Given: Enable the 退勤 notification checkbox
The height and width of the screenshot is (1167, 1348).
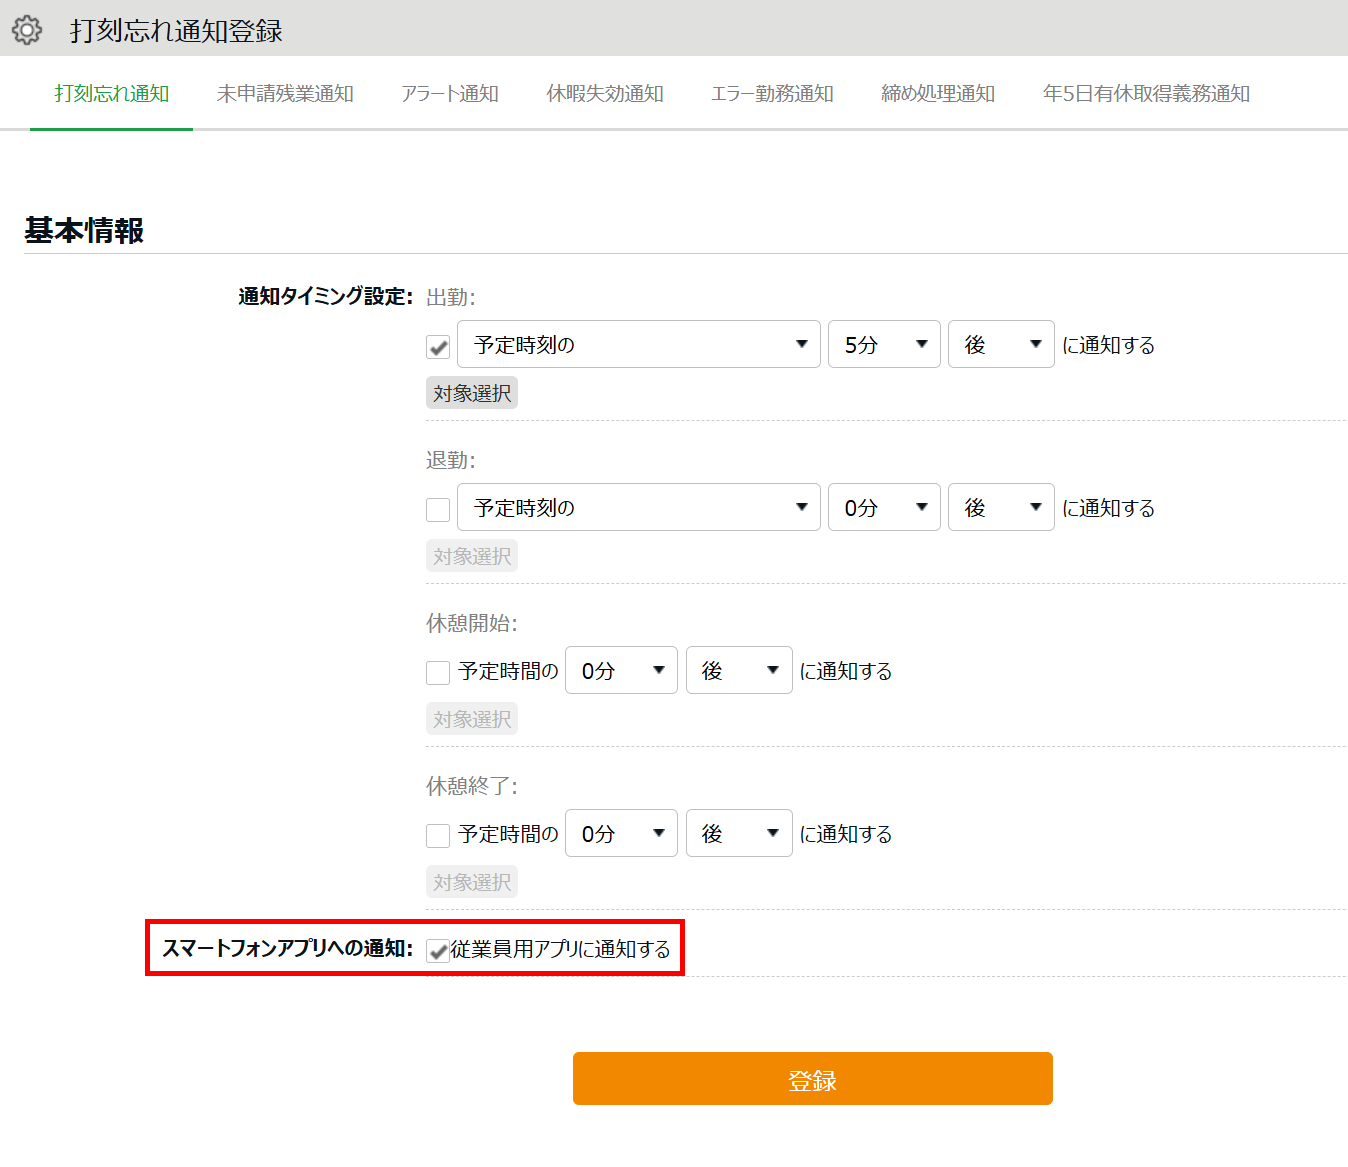Looking at the screenshot, I should click(x=438, y=510).
